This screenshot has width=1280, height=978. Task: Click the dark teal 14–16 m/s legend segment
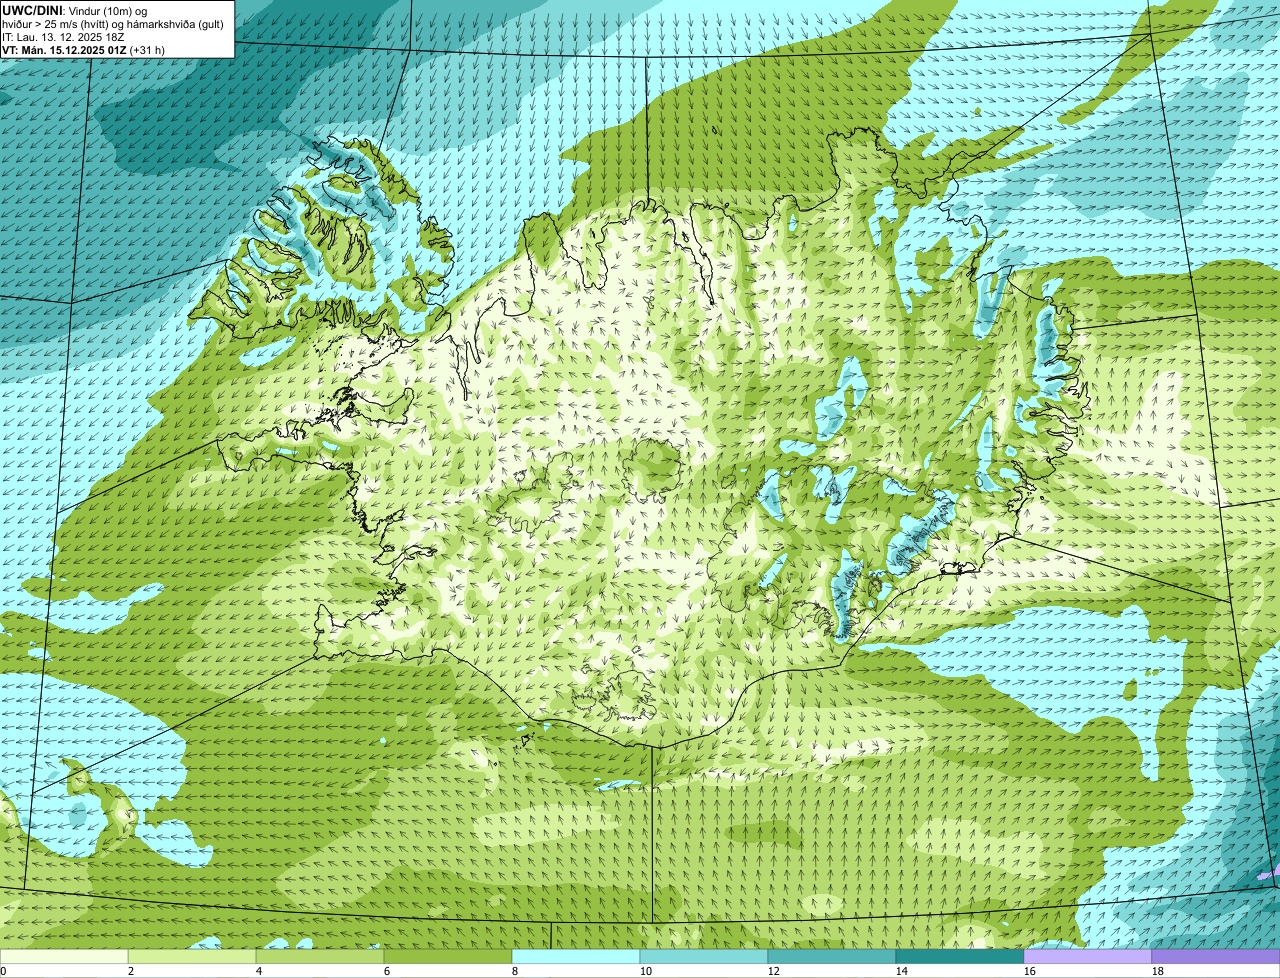[960, 957]
